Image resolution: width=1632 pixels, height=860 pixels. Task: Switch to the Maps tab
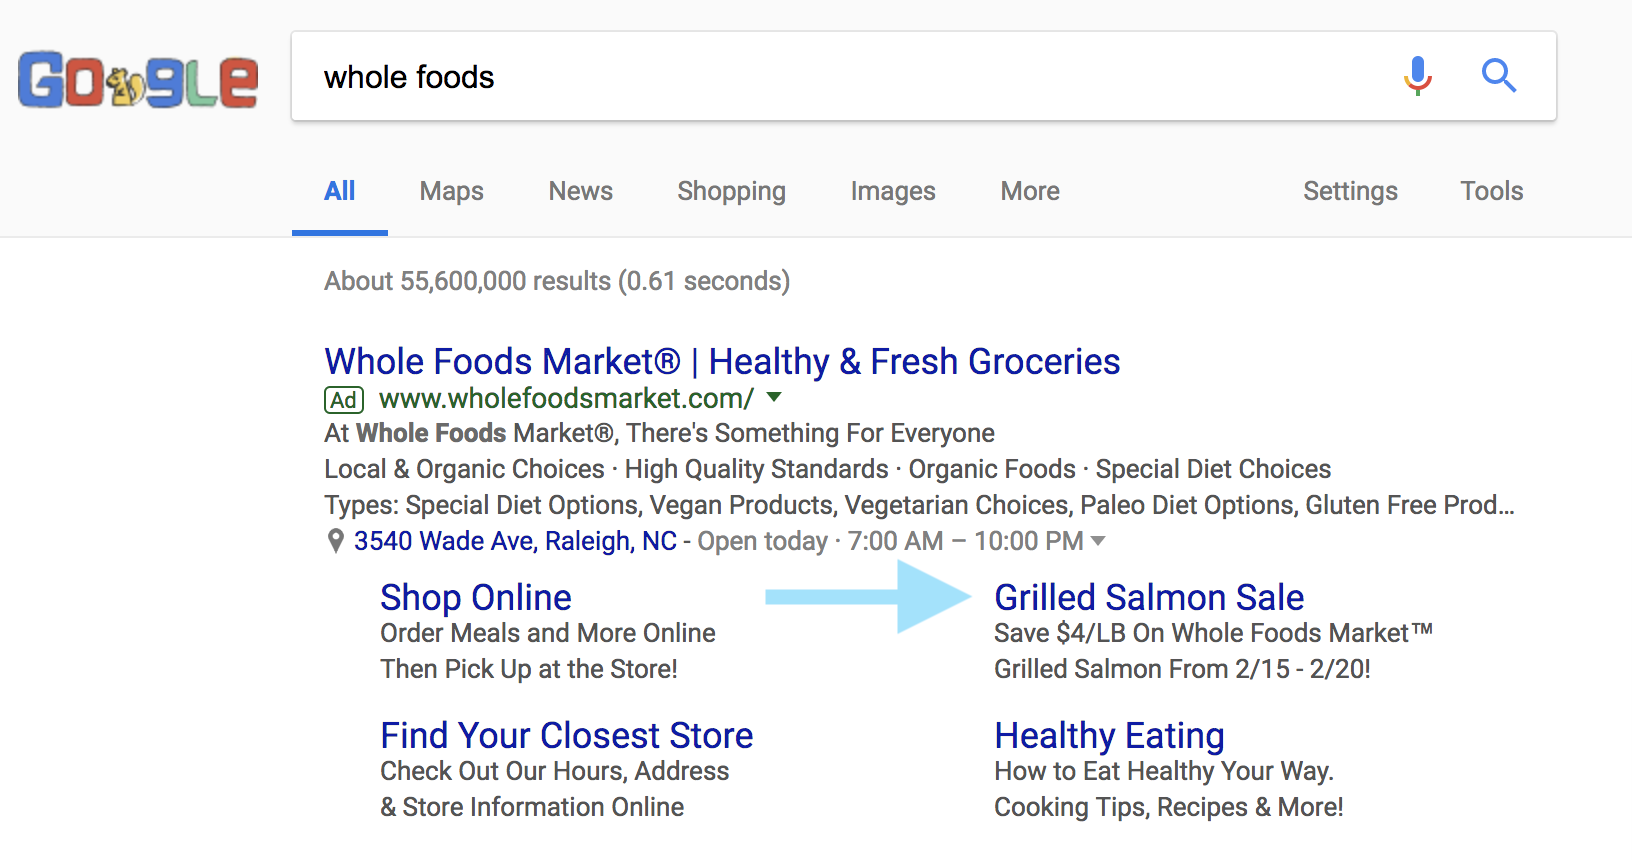pos(451,191)
